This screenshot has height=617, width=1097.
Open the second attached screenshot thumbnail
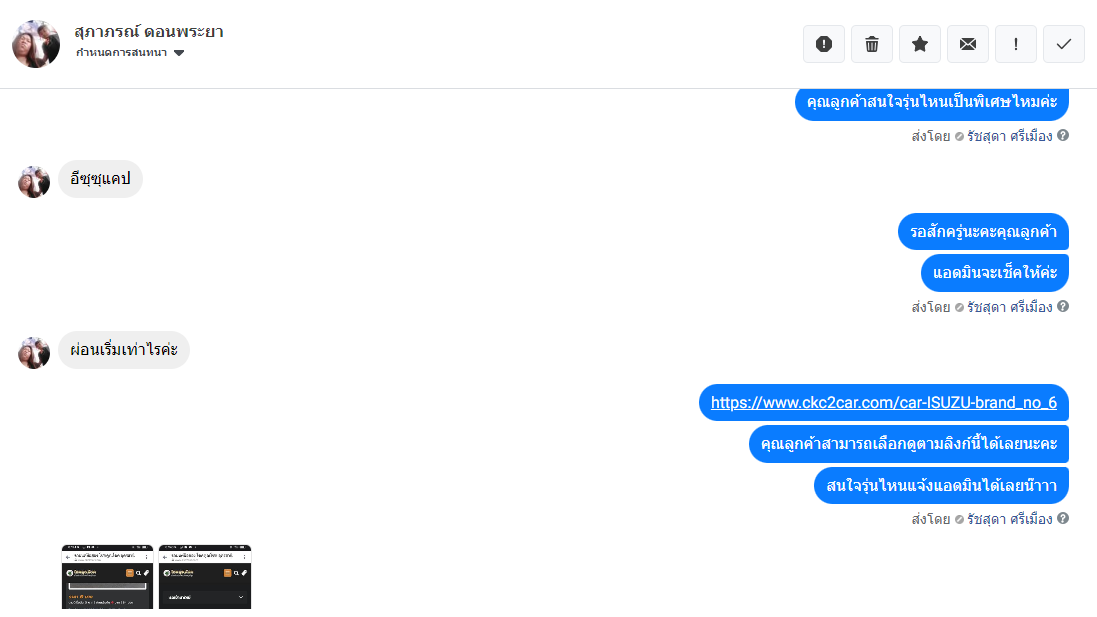pos(205,576)
